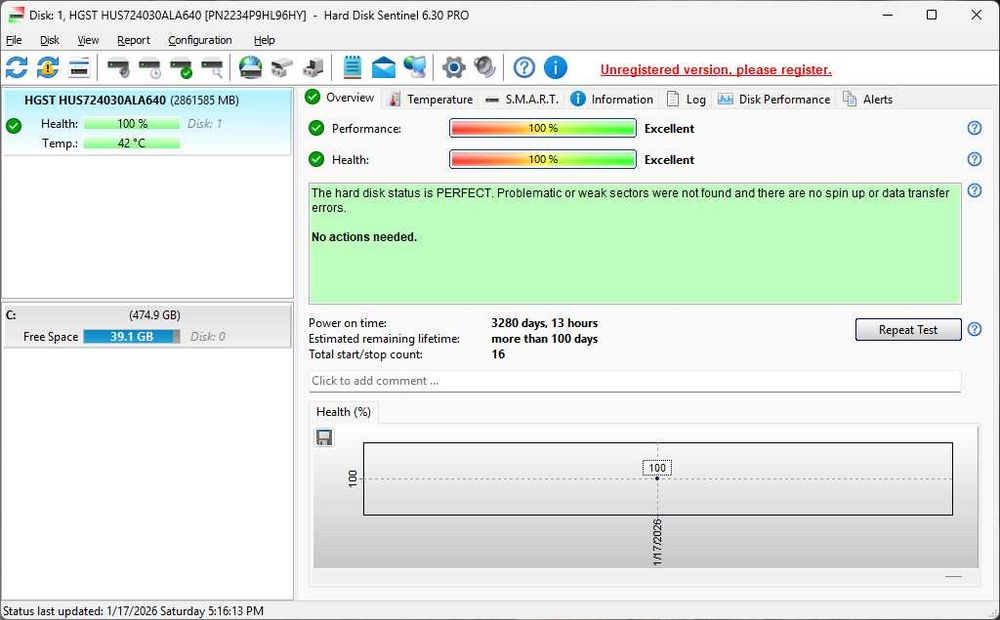Click the disk icon with magnifying glass
1000x620 pixels.
pyautogui.click(x=212, y=67)
